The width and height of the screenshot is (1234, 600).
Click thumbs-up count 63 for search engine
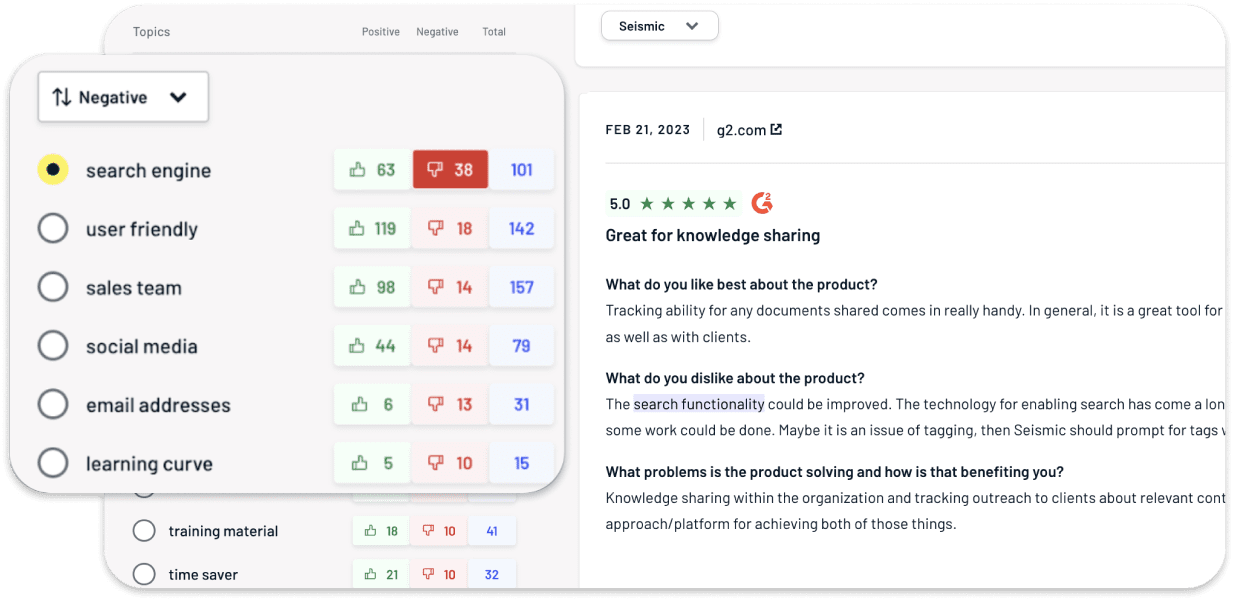click(372, 170)
